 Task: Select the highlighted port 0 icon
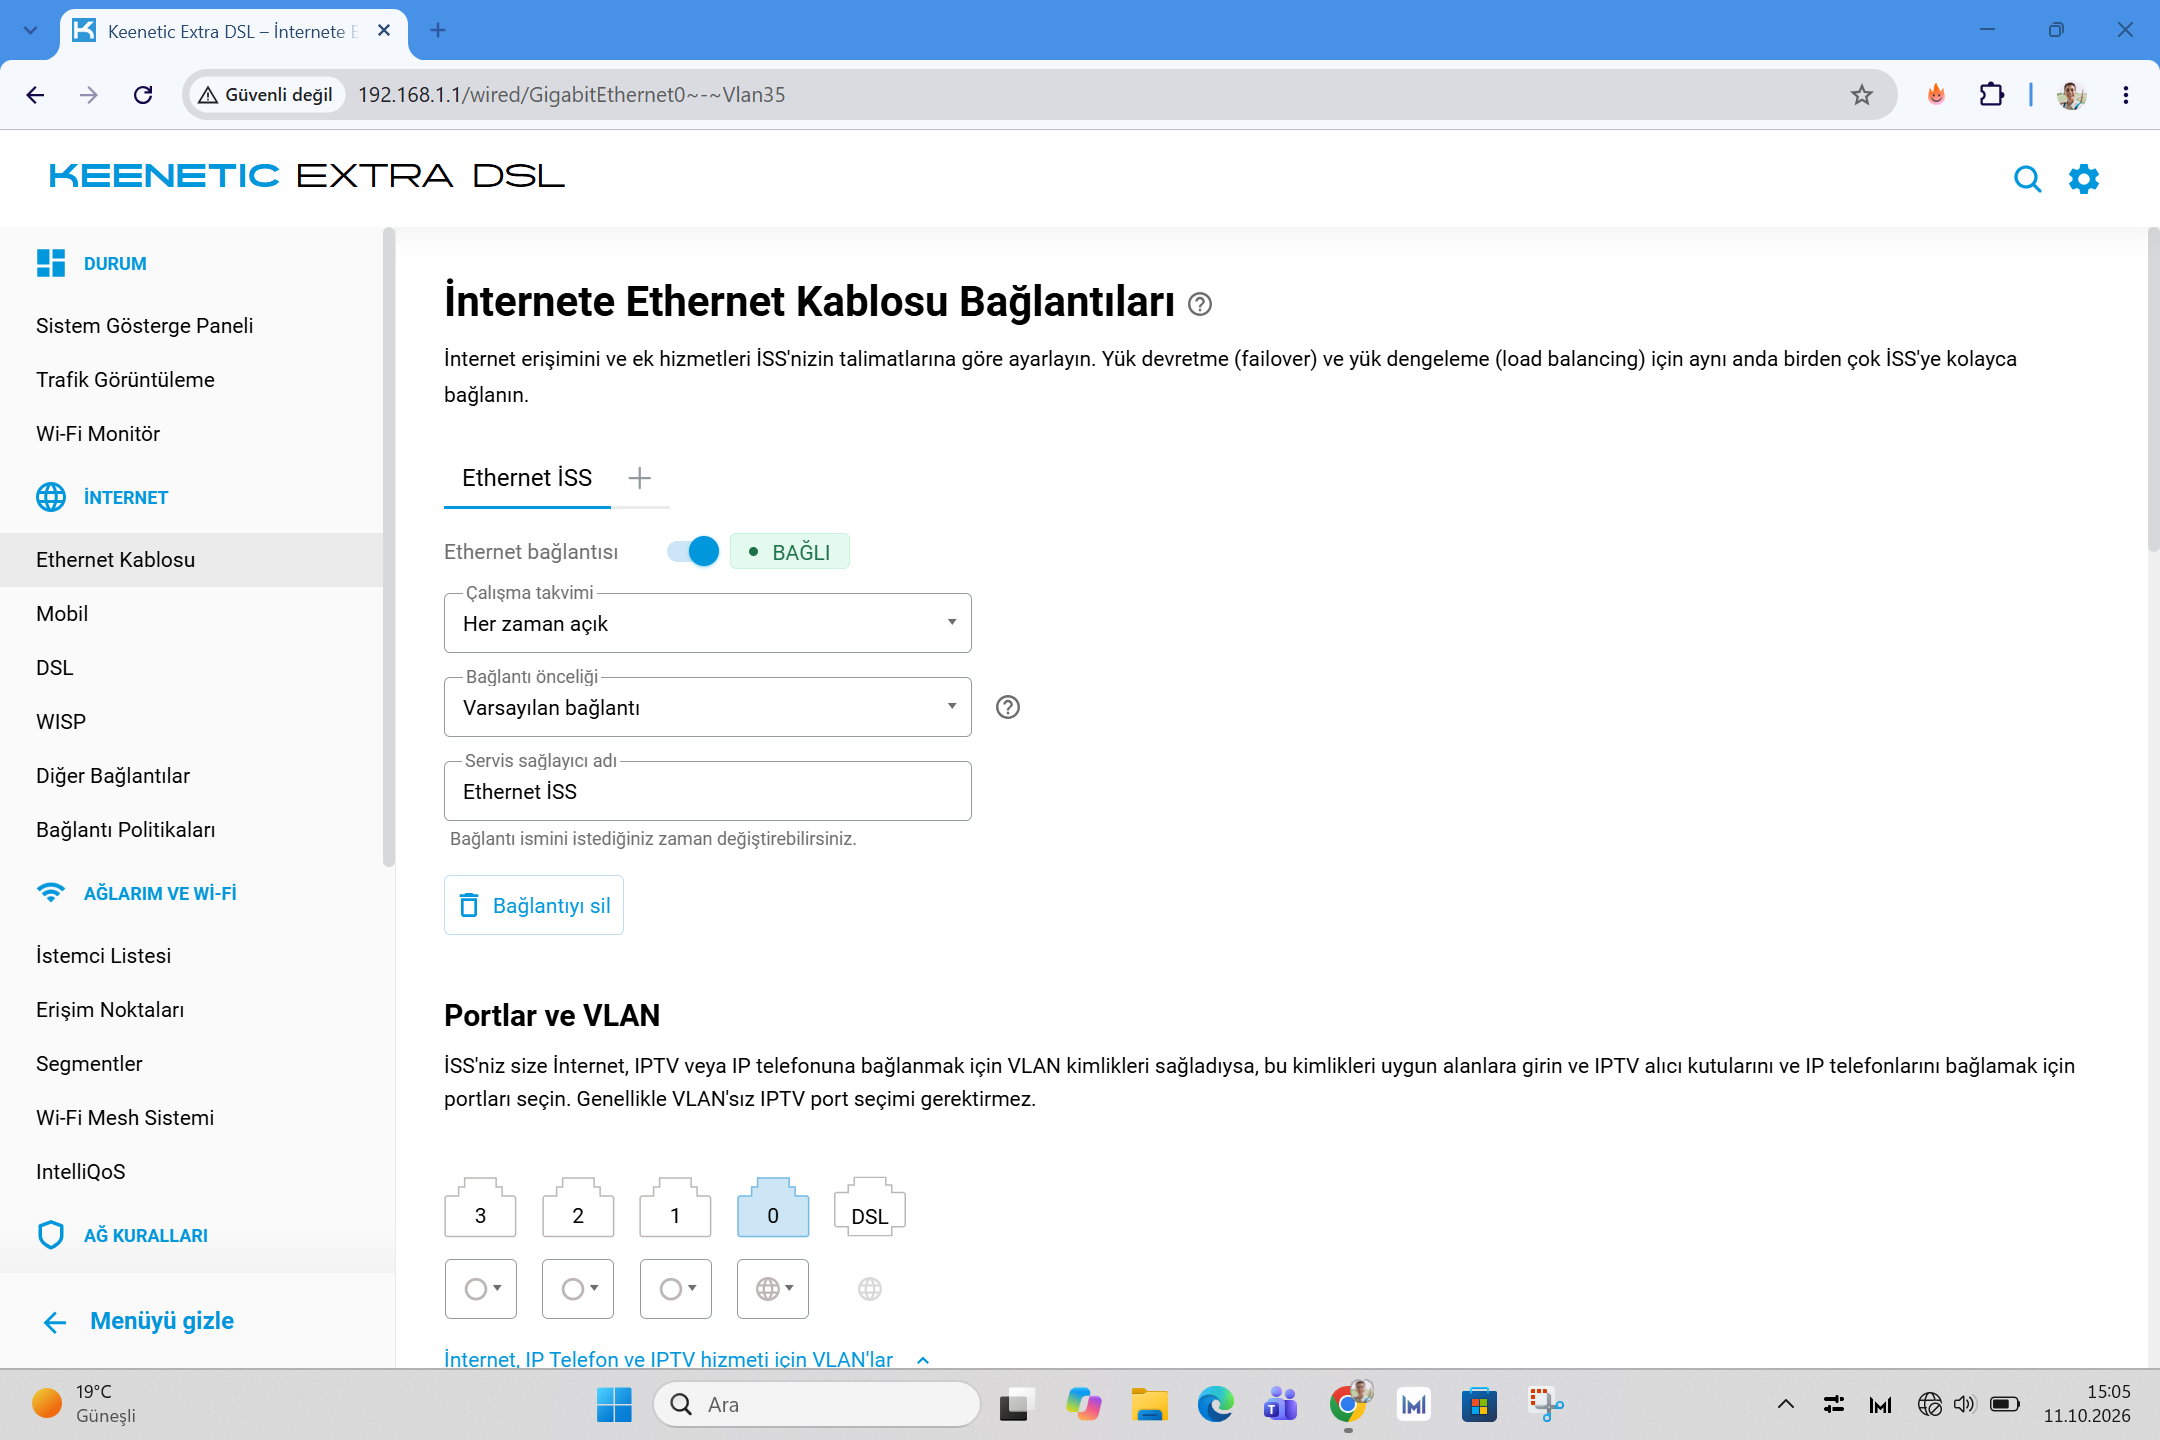[773, 1207]
